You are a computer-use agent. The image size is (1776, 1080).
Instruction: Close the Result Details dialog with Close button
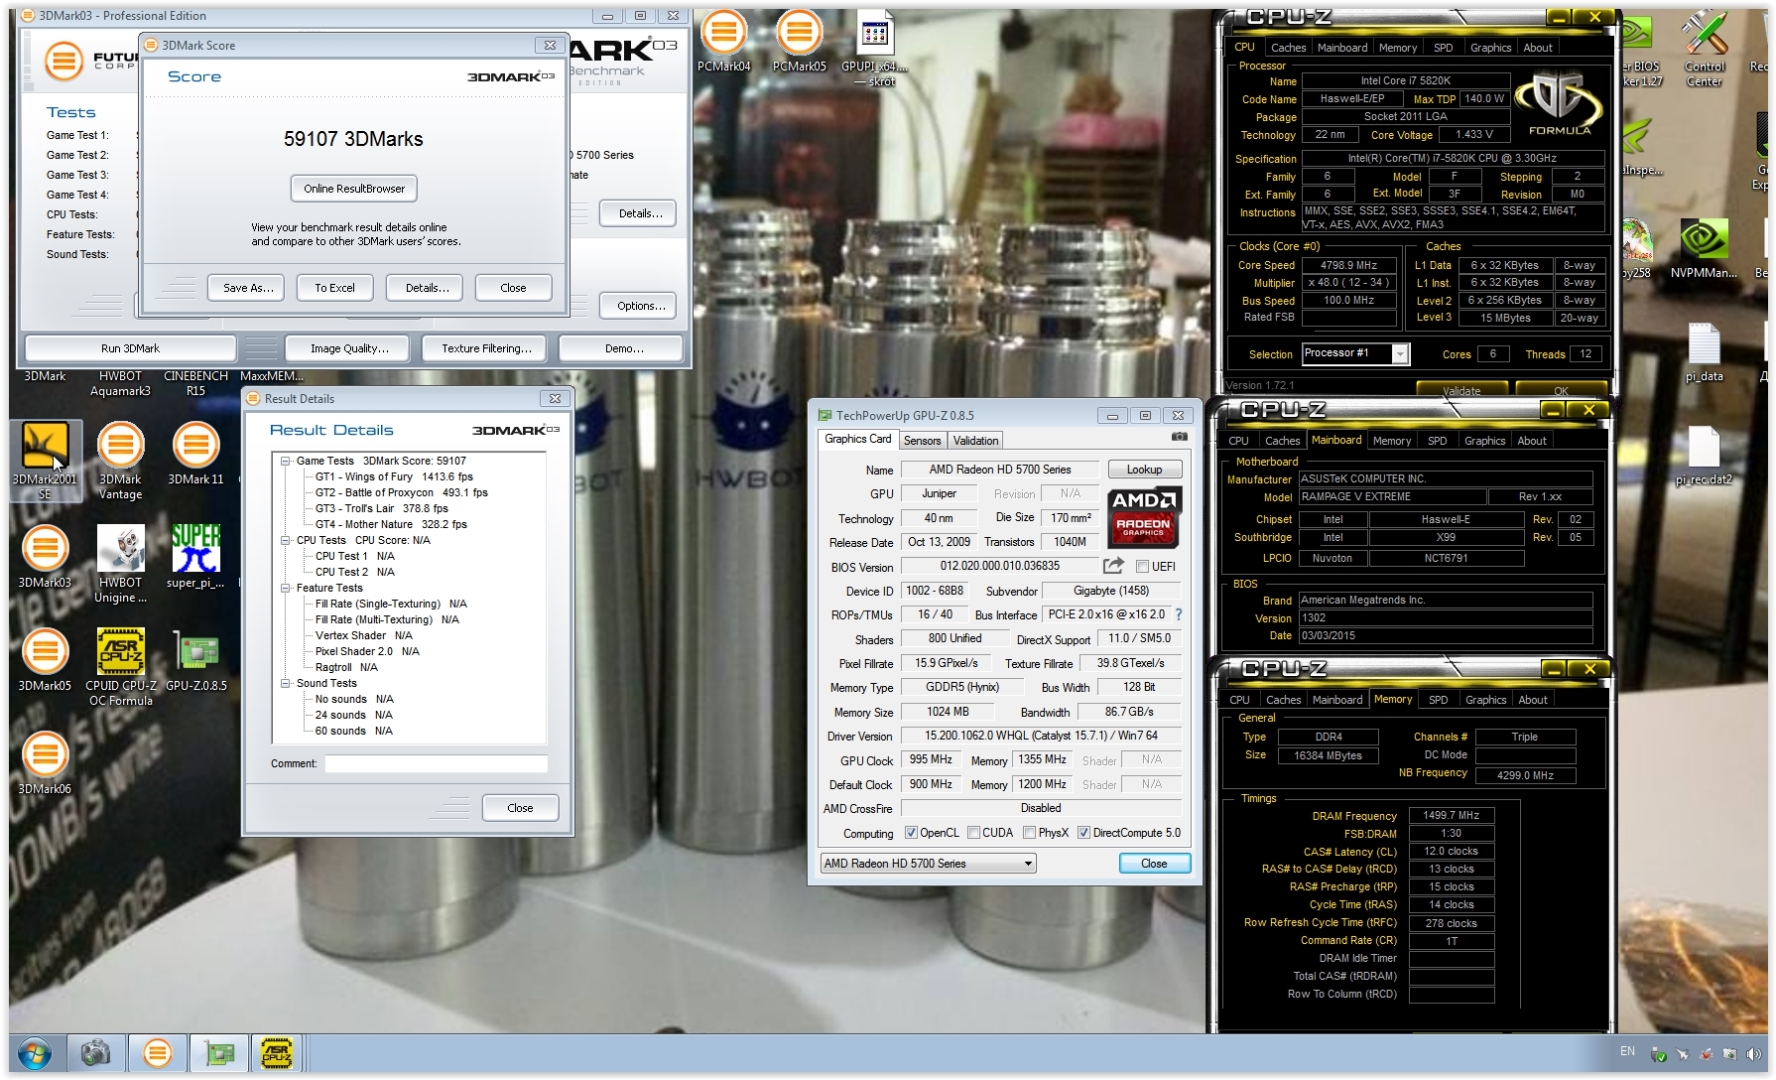pos(520,808)
